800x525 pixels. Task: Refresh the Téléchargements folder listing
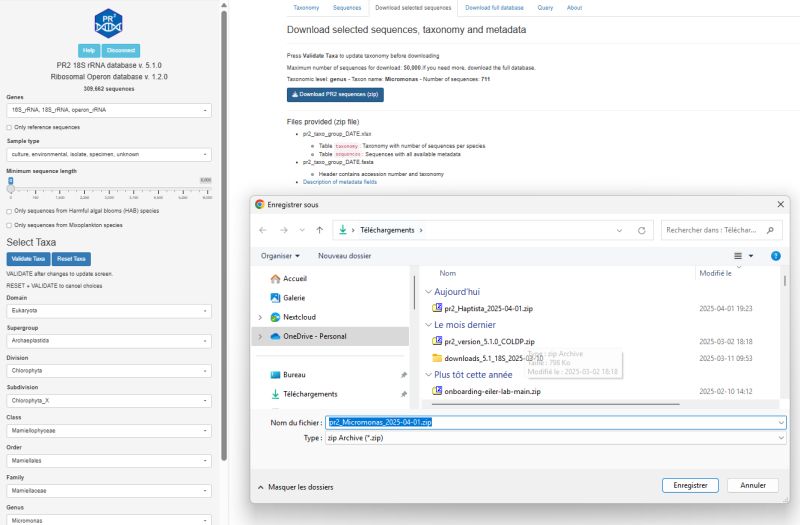pos(641,230)
